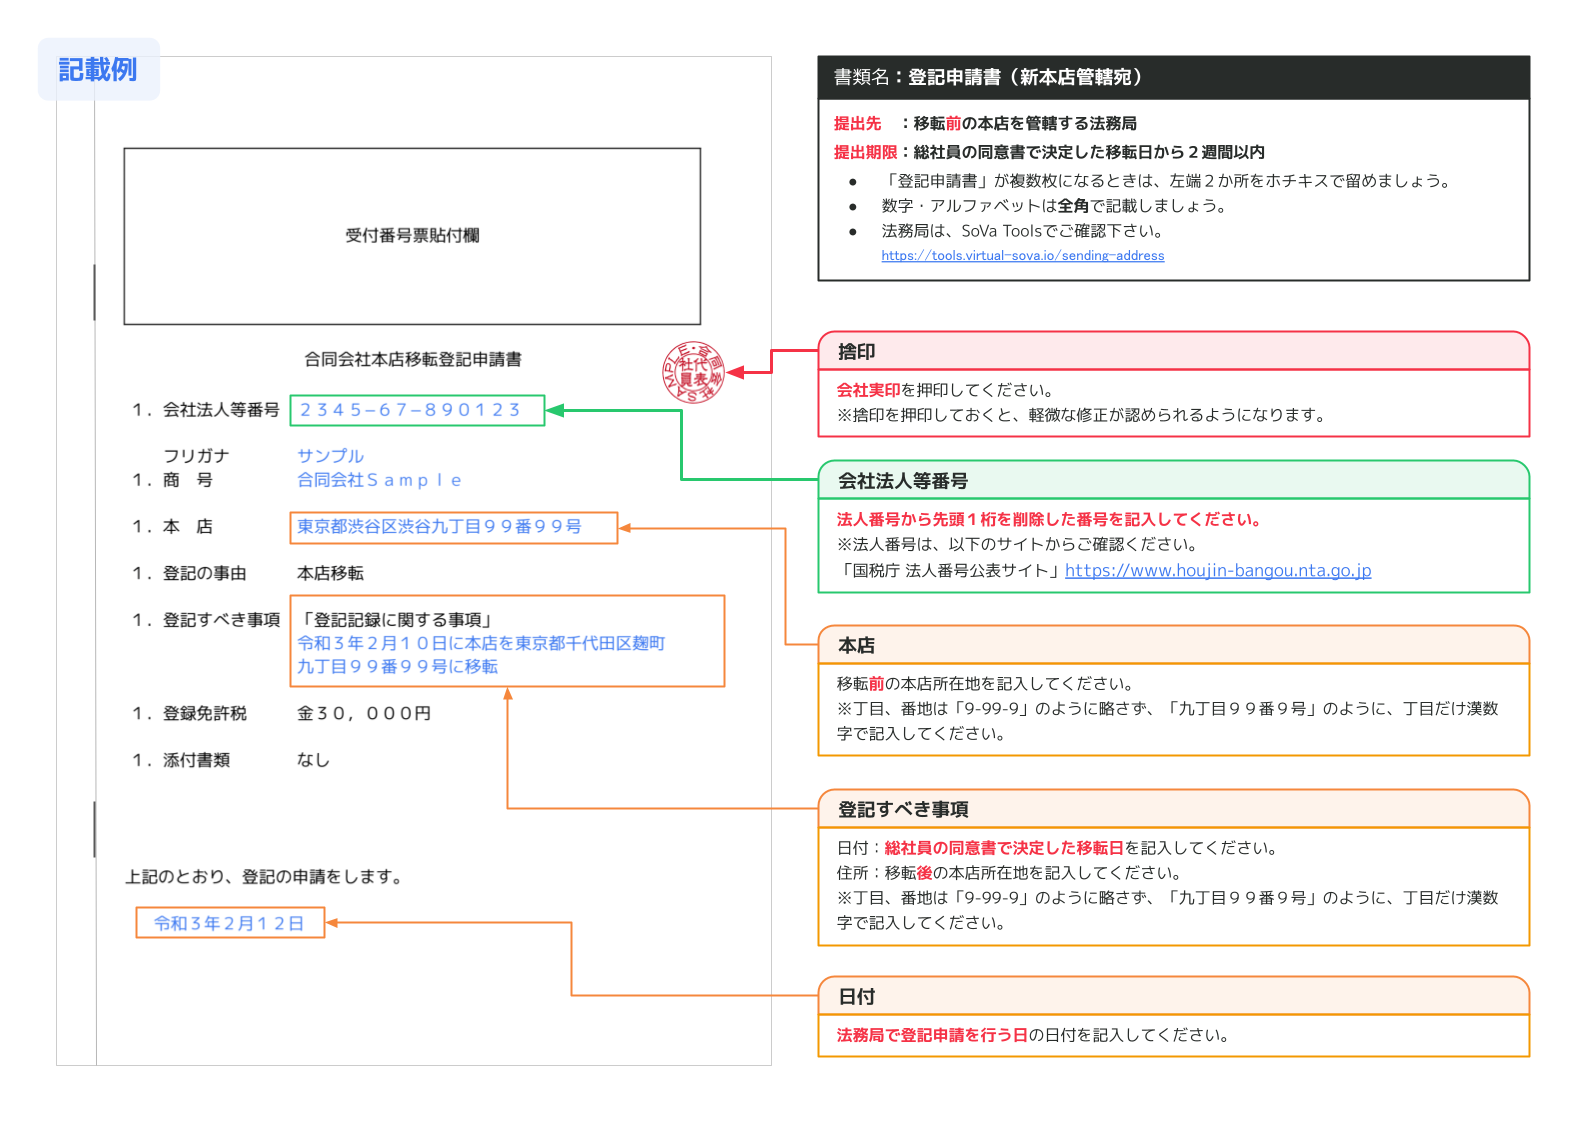Click the date field 令和３年２月１２日
Screen dimensions: 1586x1122
230,923
